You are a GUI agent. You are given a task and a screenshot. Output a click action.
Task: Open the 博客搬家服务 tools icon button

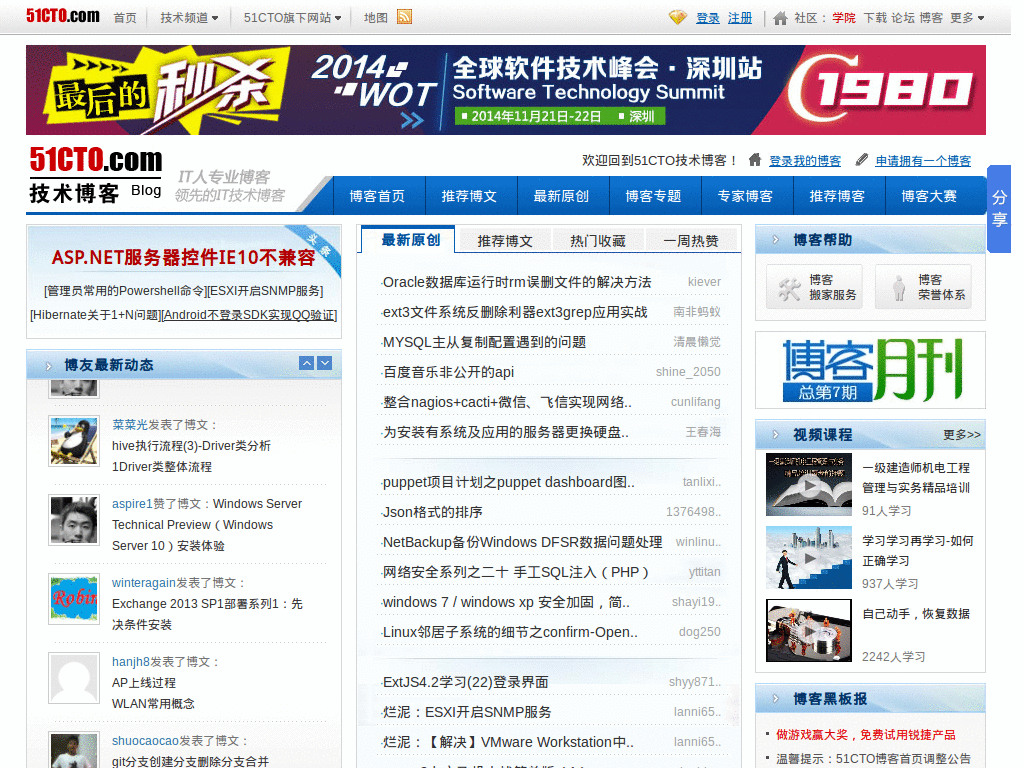tap(814, 287)
